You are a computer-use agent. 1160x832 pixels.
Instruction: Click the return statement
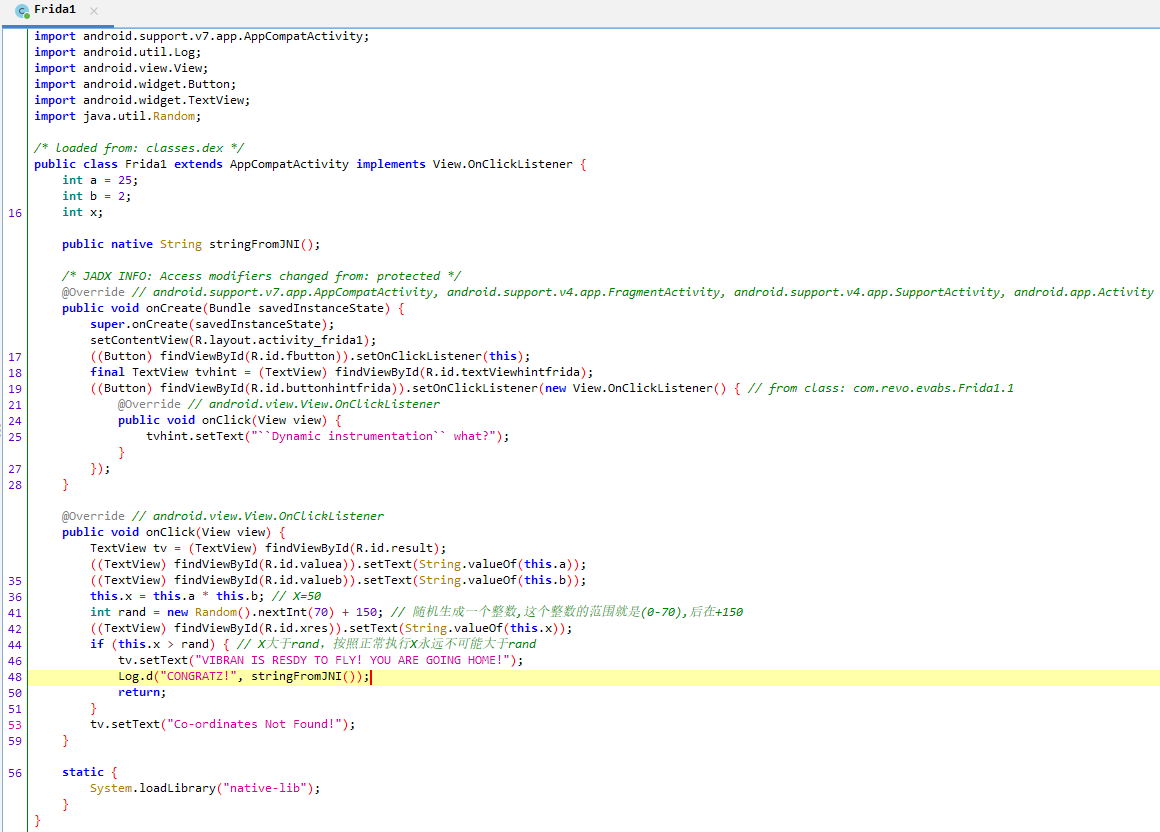pyautogui.click(x=142, y=692)
